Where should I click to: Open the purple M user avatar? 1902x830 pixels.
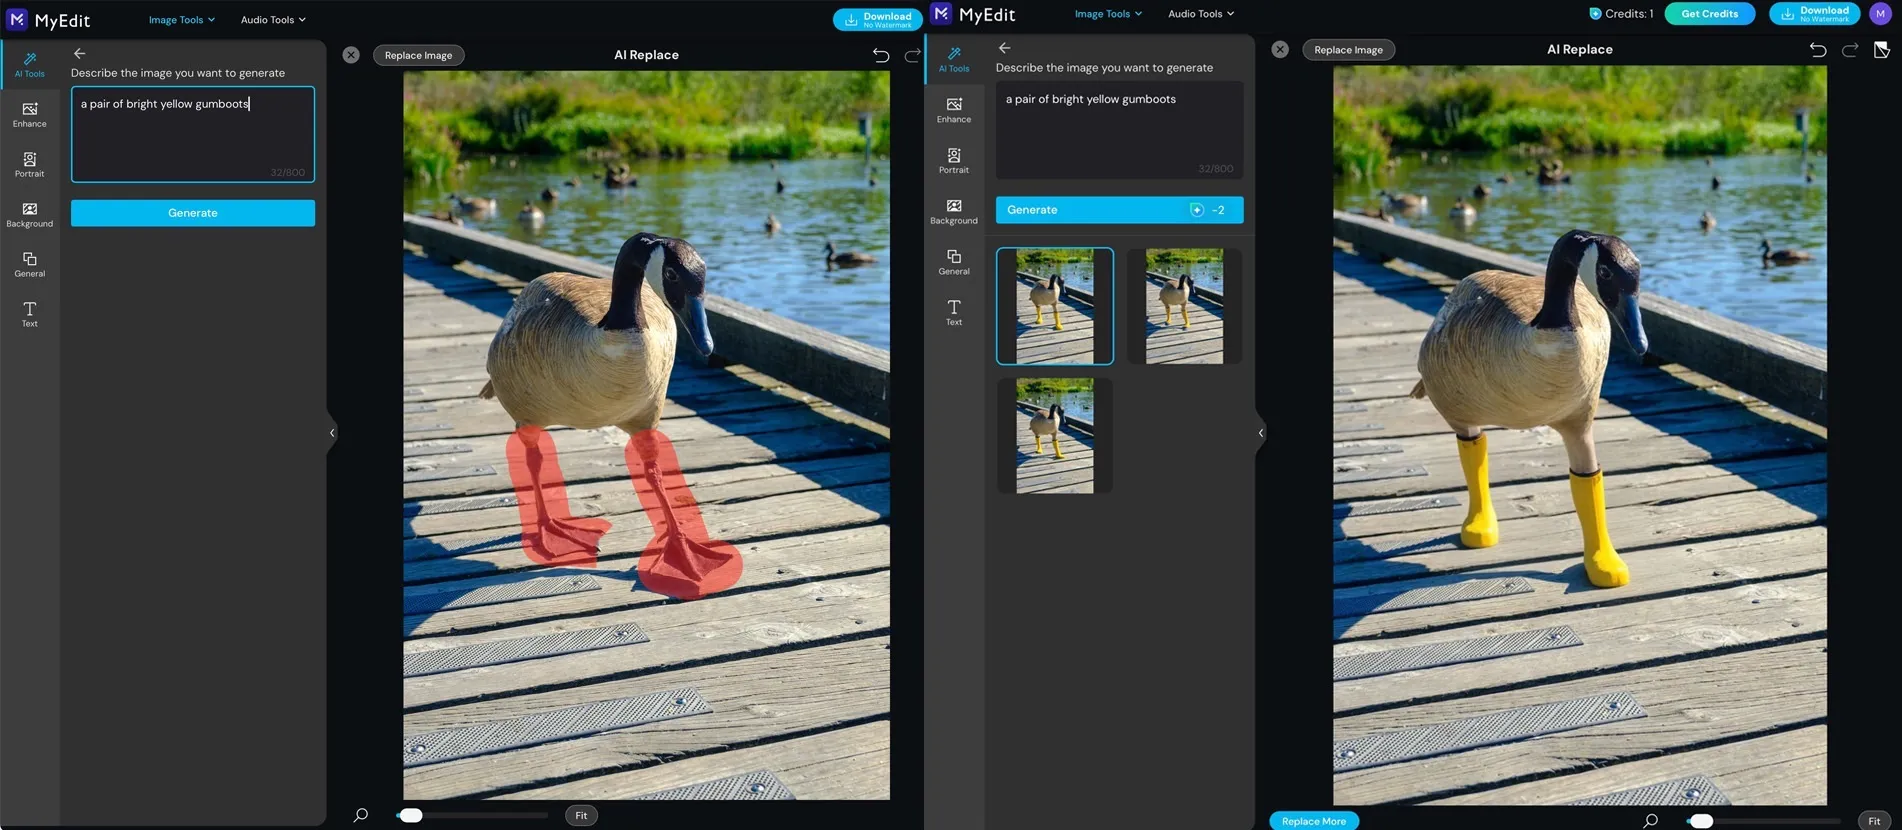pos(1880,14)
